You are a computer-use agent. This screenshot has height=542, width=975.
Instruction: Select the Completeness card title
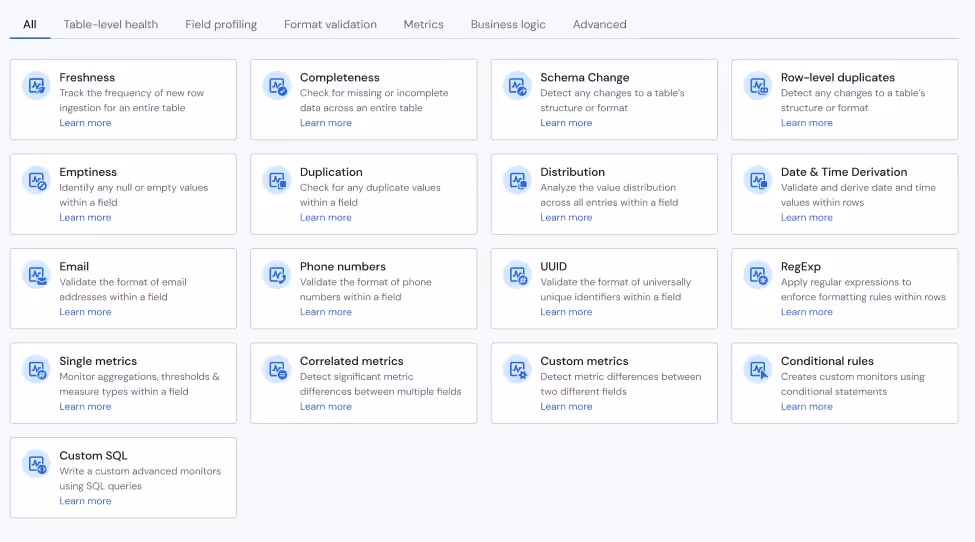340,77
